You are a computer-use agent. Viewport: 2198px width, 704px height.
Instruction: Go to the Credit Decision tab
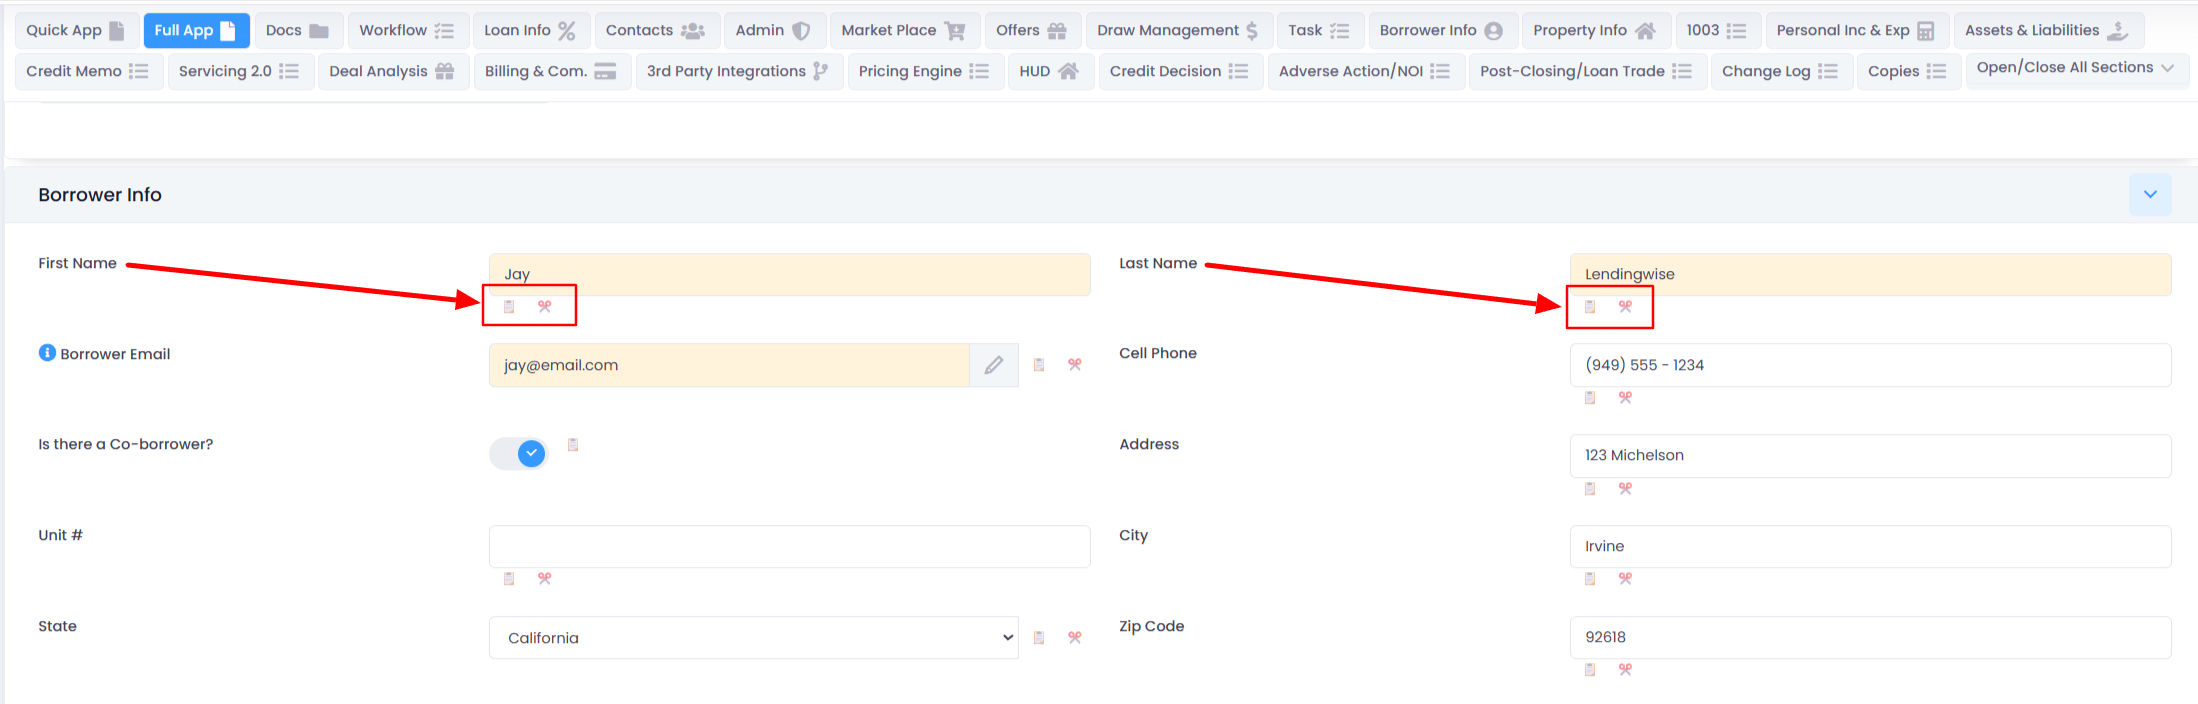tap(1178, 72)
